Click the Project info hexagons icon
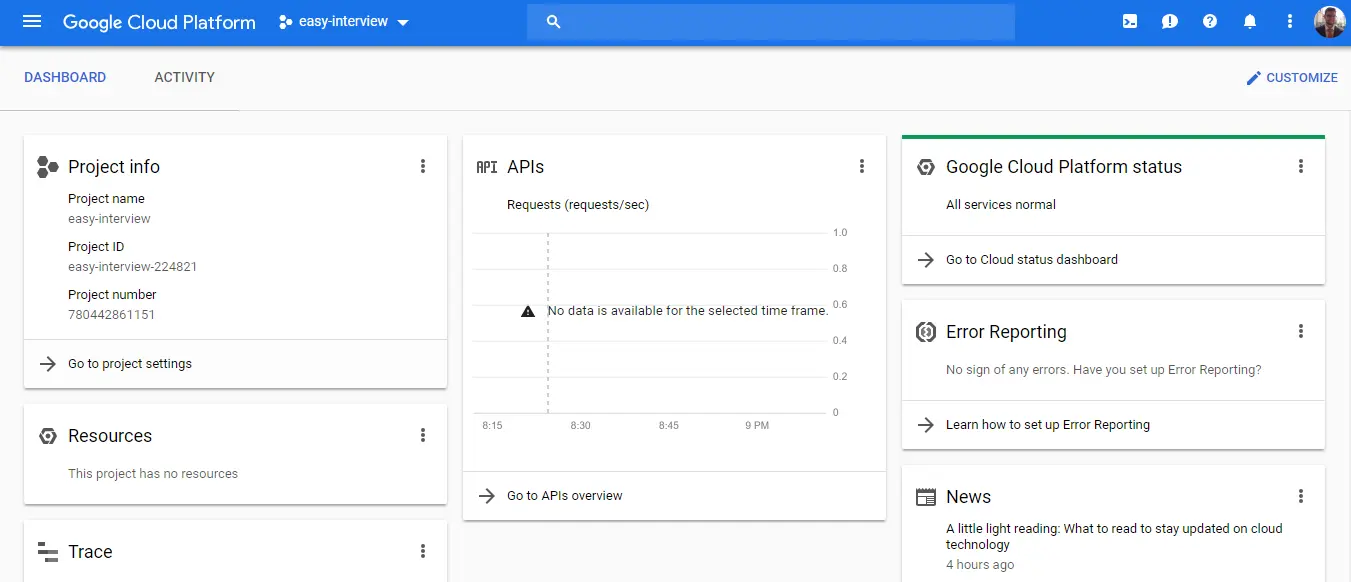This screenshot has width=1351, height=582. (x=47, y=167)
